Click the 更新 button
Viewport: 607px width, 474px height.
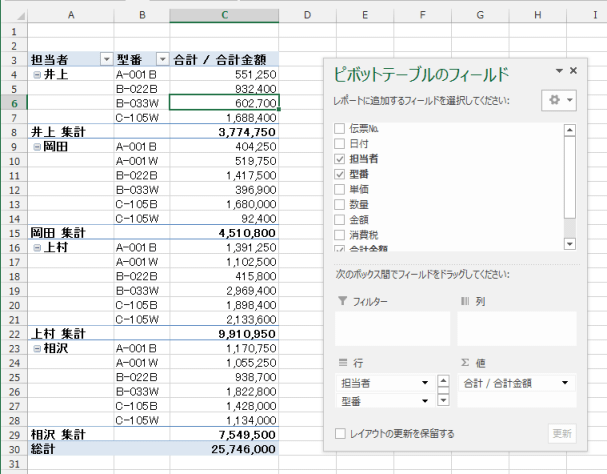[x=563, y=434]
